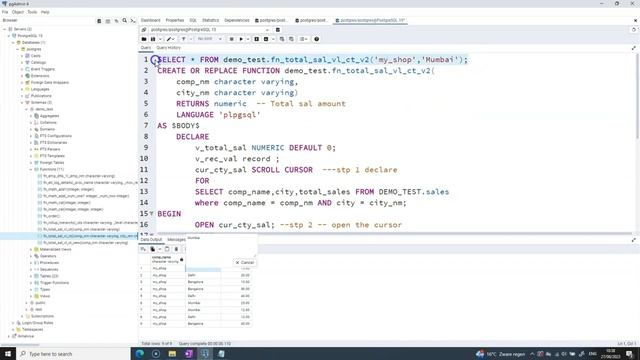Image resolution: width=640 pixels, height=360 pixels.
Task: Click the Open File folder icon
Action: pyautogui.click(x=144, y=39)
